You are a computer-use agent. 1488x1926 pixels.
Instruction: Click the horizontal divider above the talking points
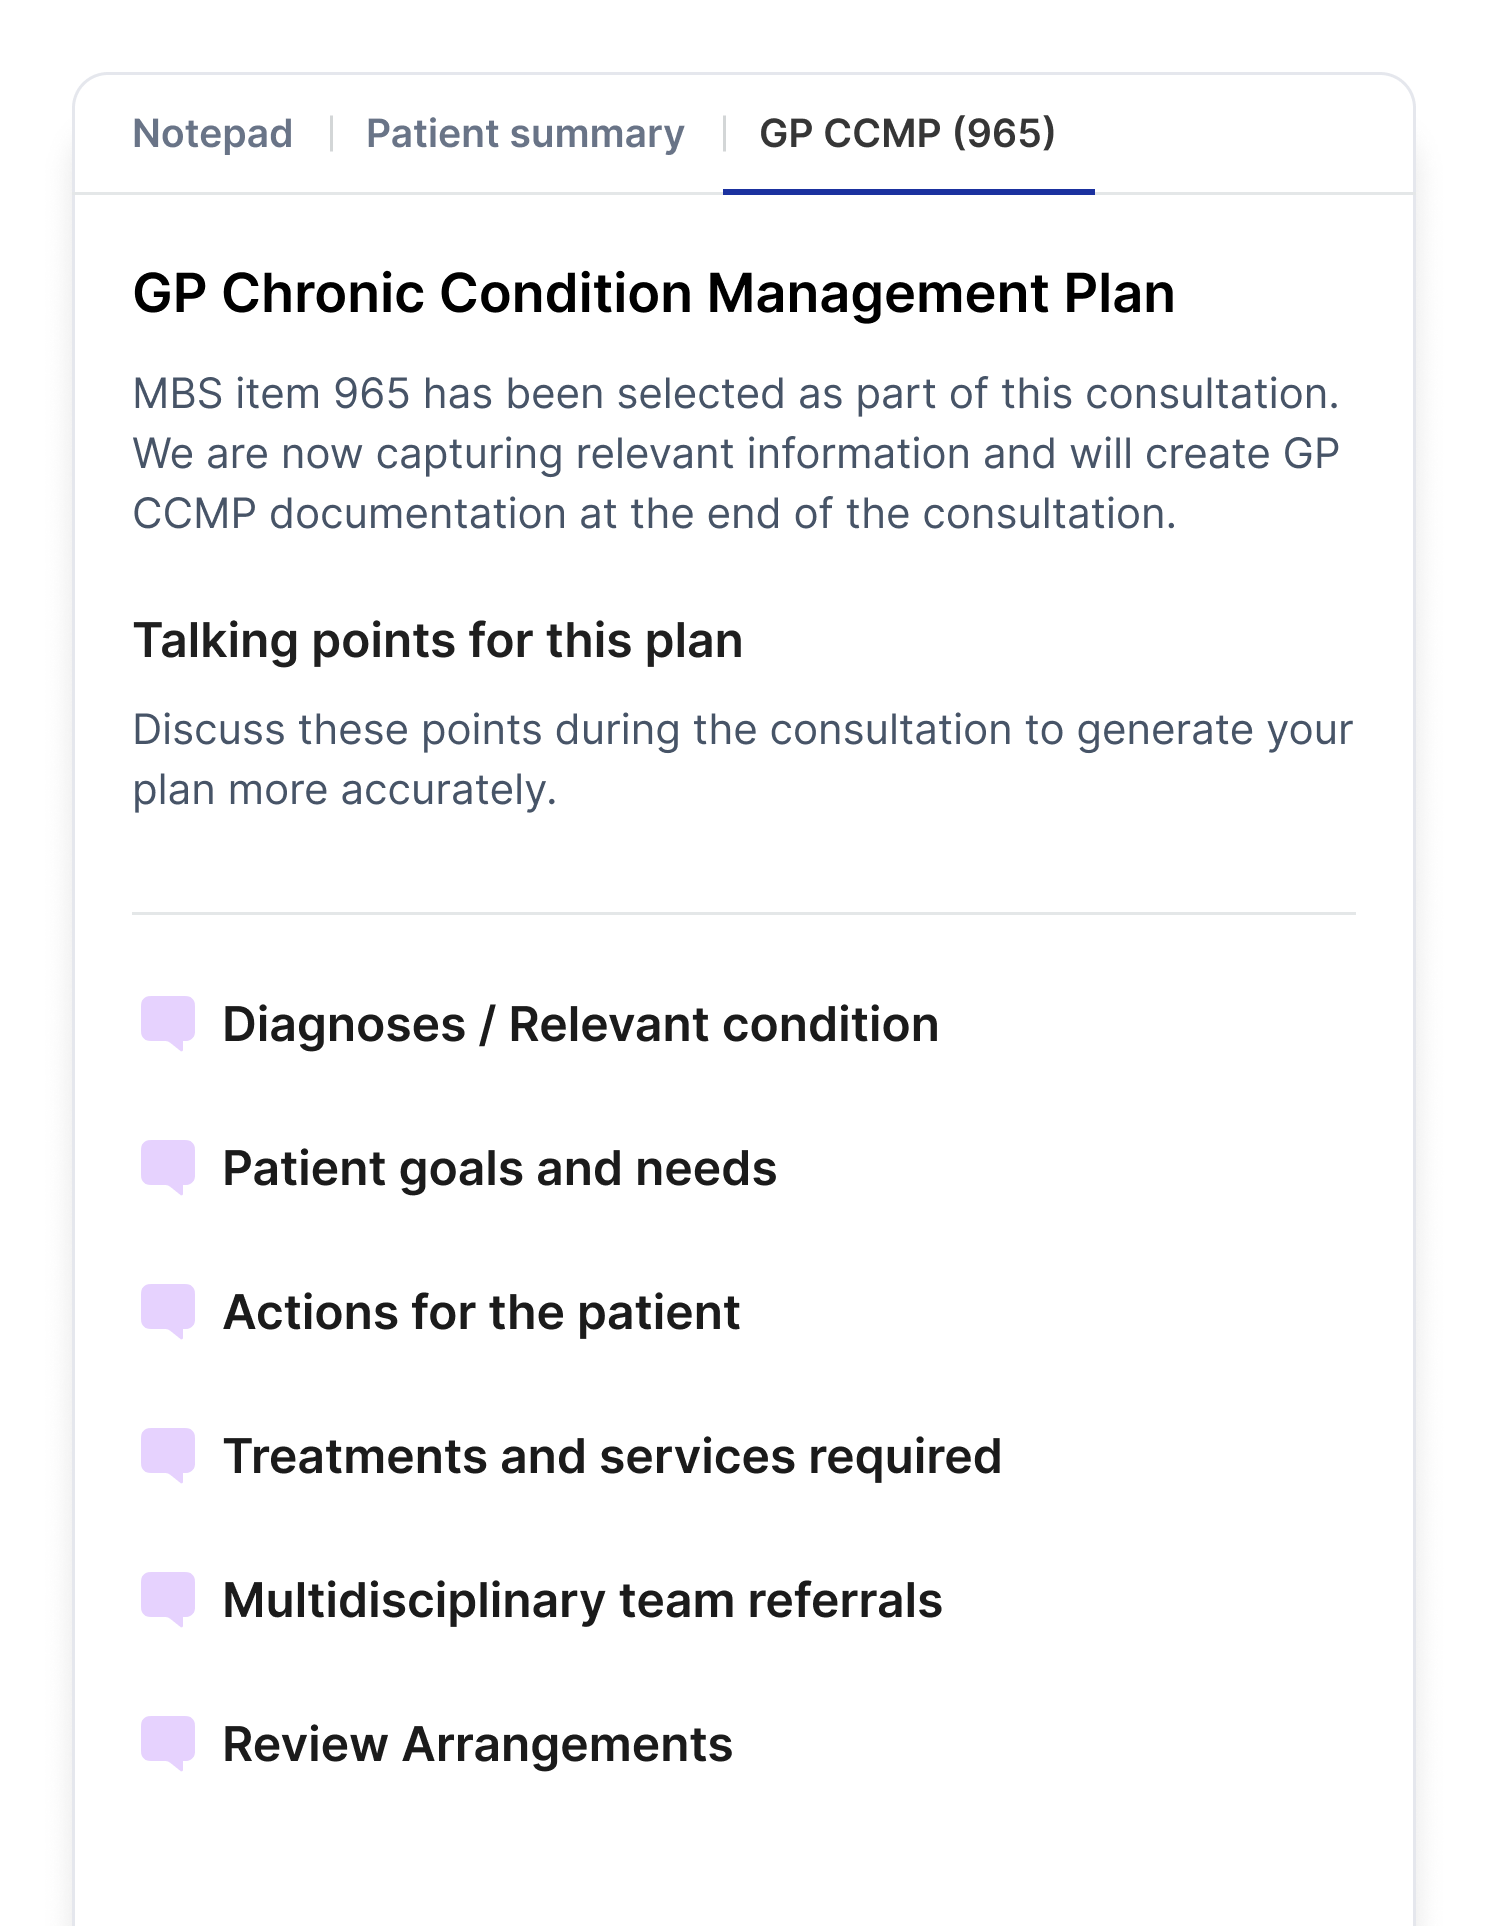point(743,913)
